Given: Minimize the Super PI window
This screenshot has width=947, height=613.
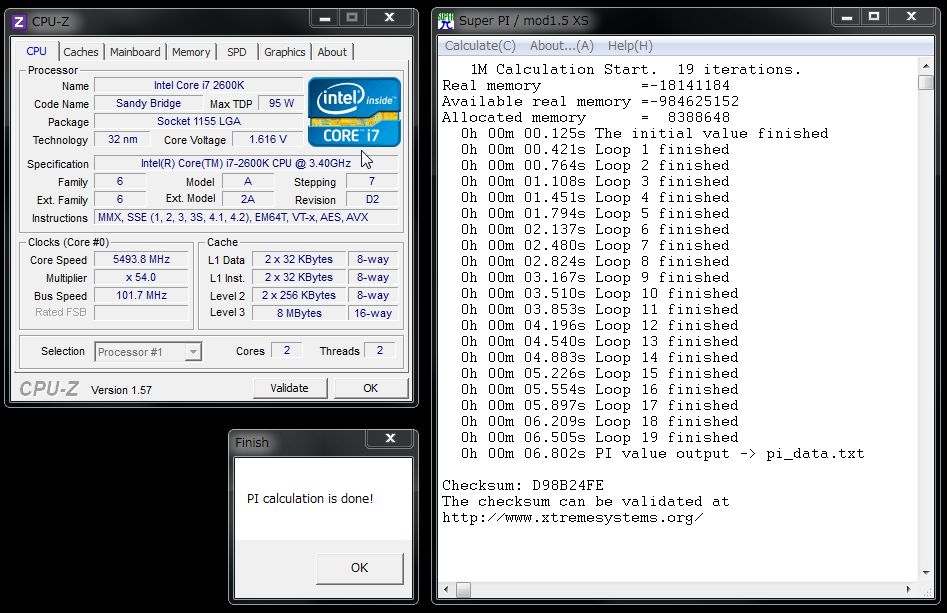Looking at the screenshot, I should click(847, 17).
